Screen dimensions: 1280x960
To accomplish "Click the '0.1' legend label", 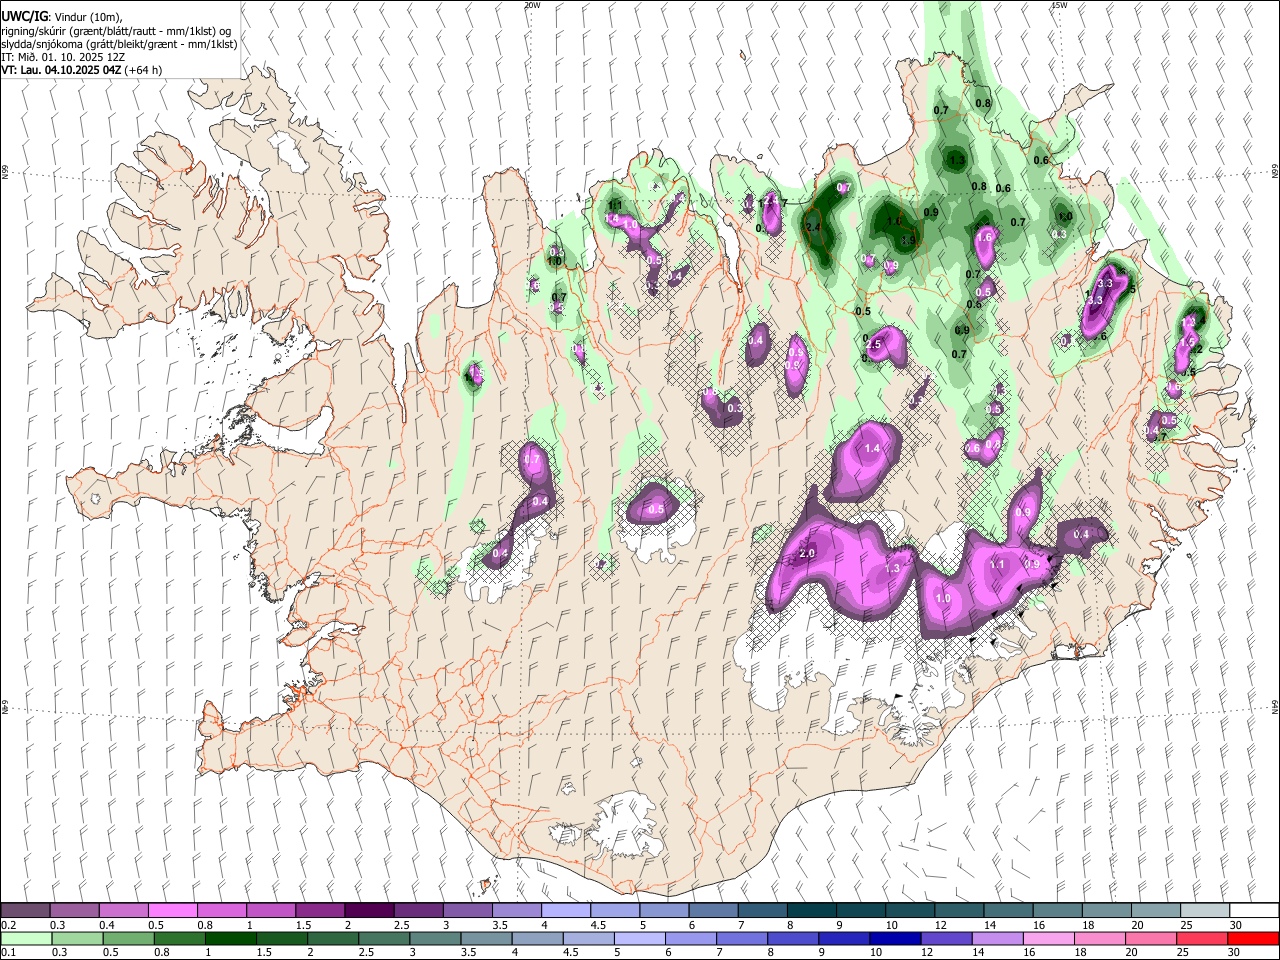I will pyautogui.click(x=9, y=952).
